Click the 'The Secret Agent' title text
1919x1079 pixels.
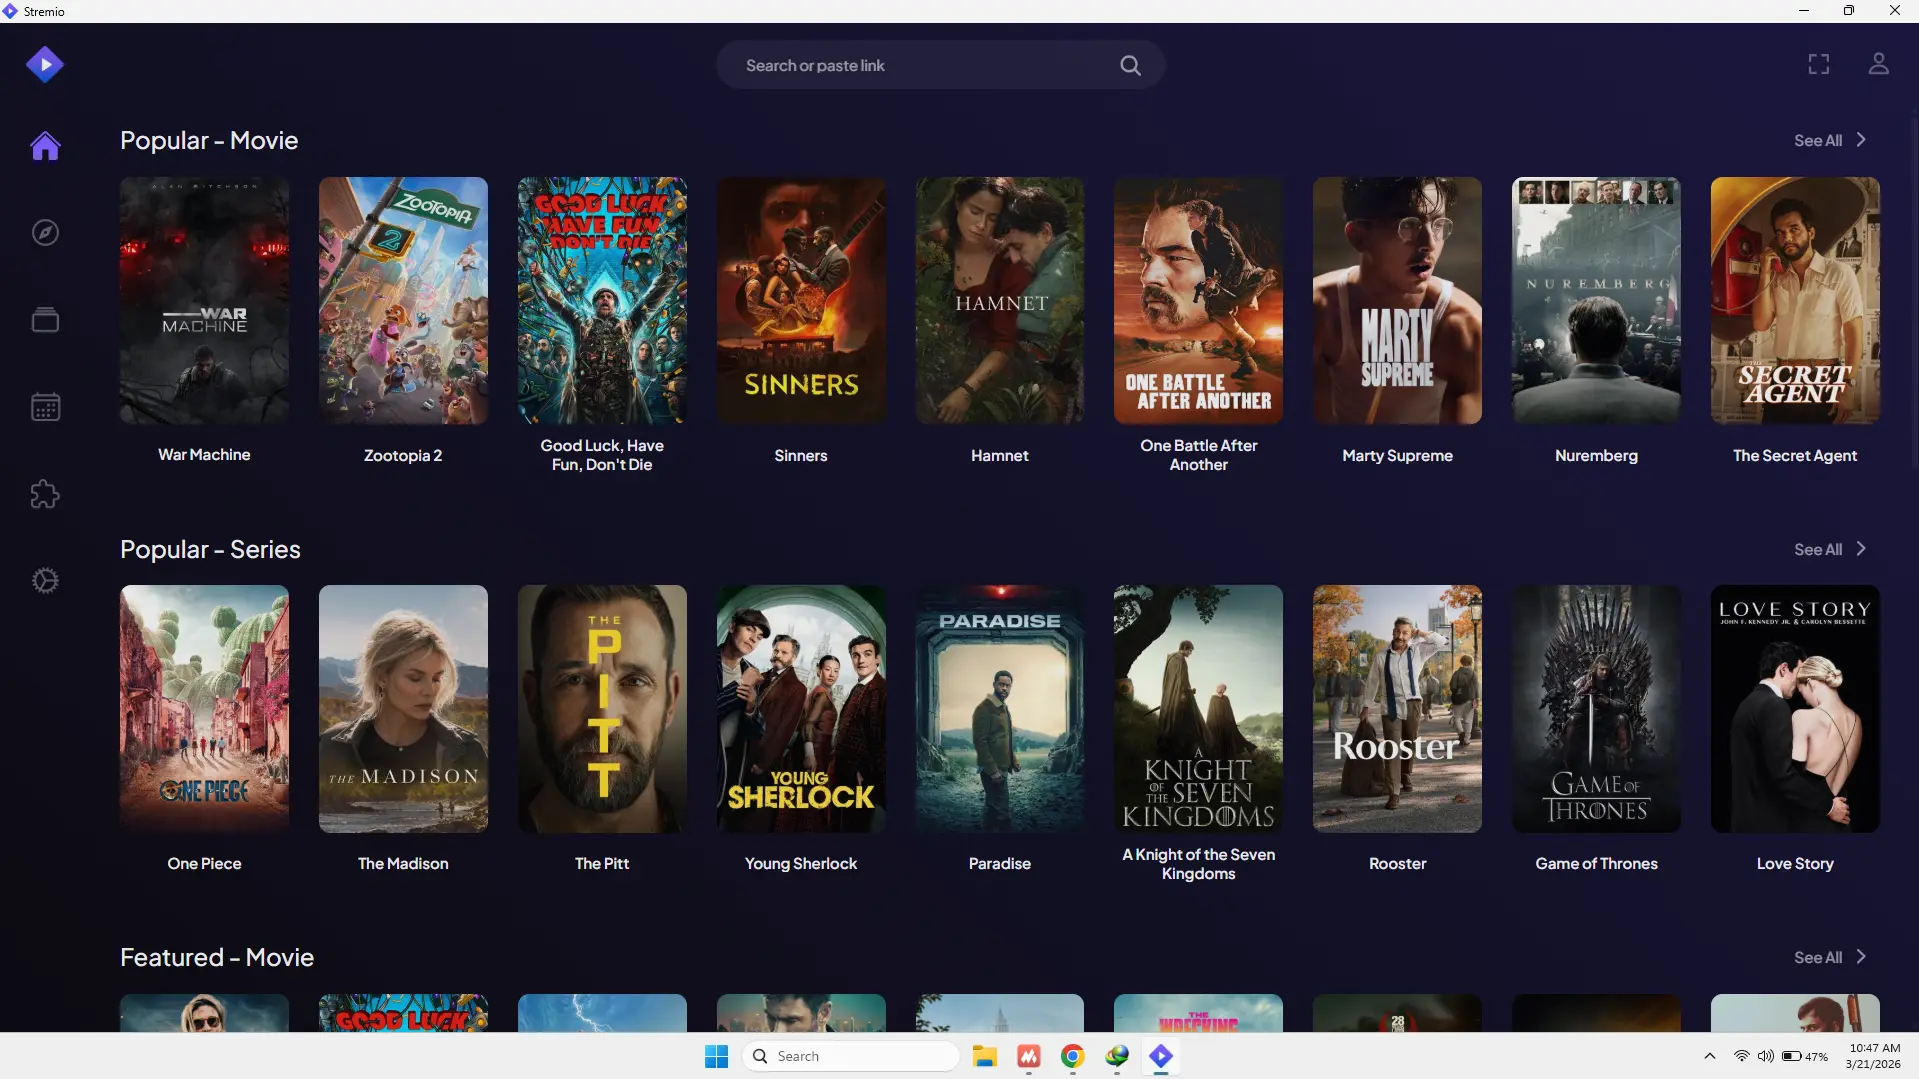pyautogui.click(x=1795, y=456)
